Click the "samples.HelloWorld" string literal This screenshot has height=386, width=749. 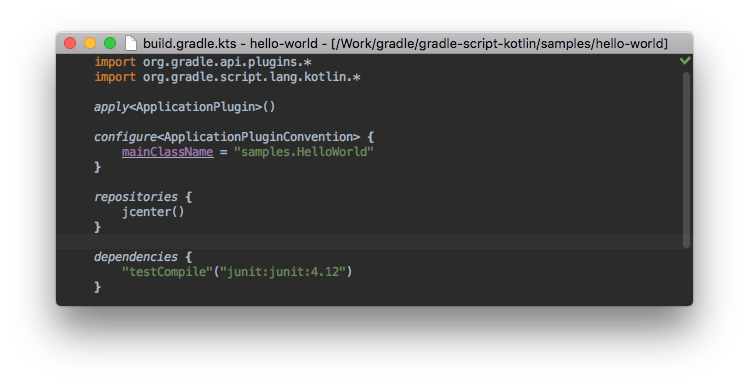303,152
